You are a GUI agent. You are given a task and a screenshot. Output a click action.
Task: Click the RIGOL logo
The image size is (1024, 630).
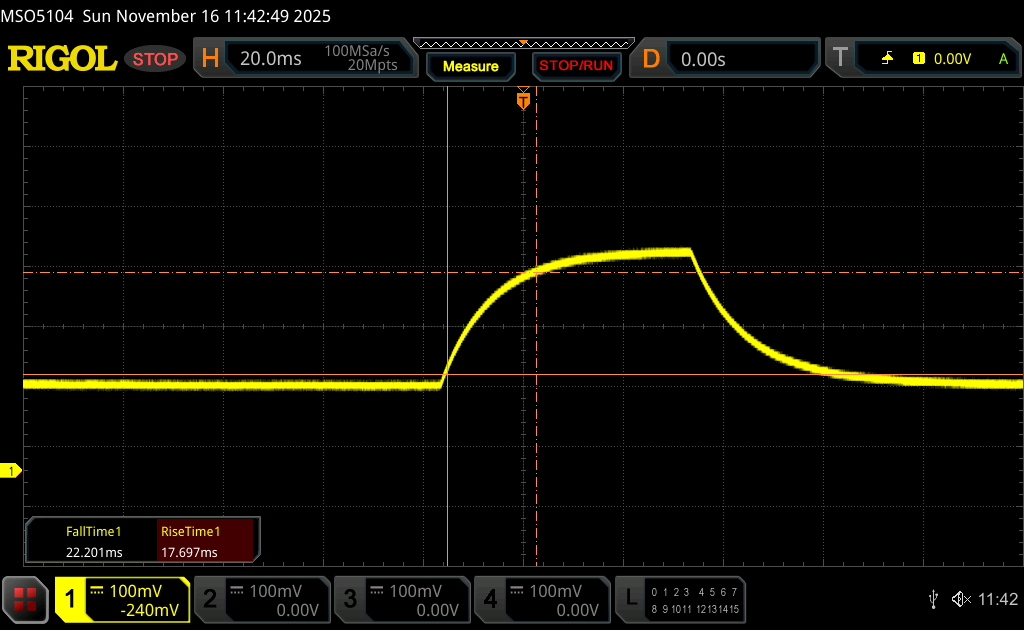tap(62, 59)
